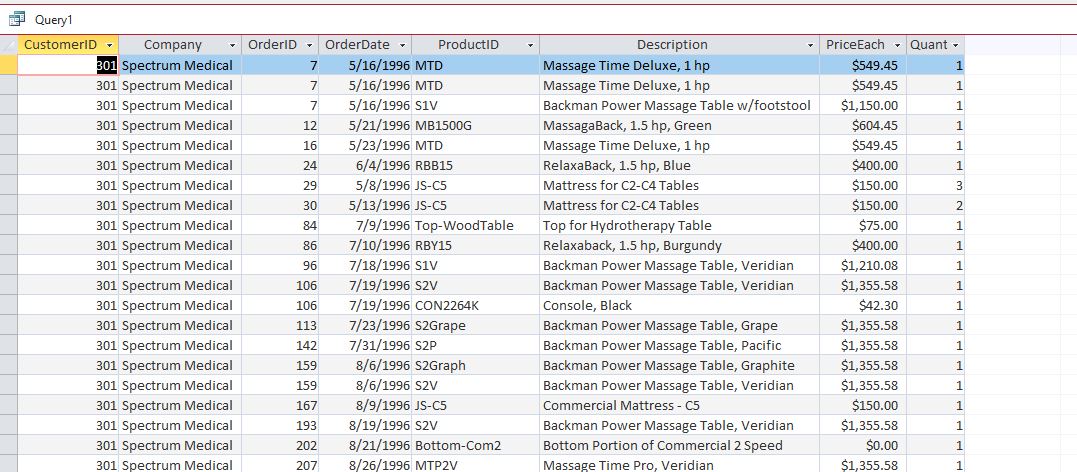Open the Company column filter dropdown
The width and height of the screenshot is (1077, 472).
[232, 45]
